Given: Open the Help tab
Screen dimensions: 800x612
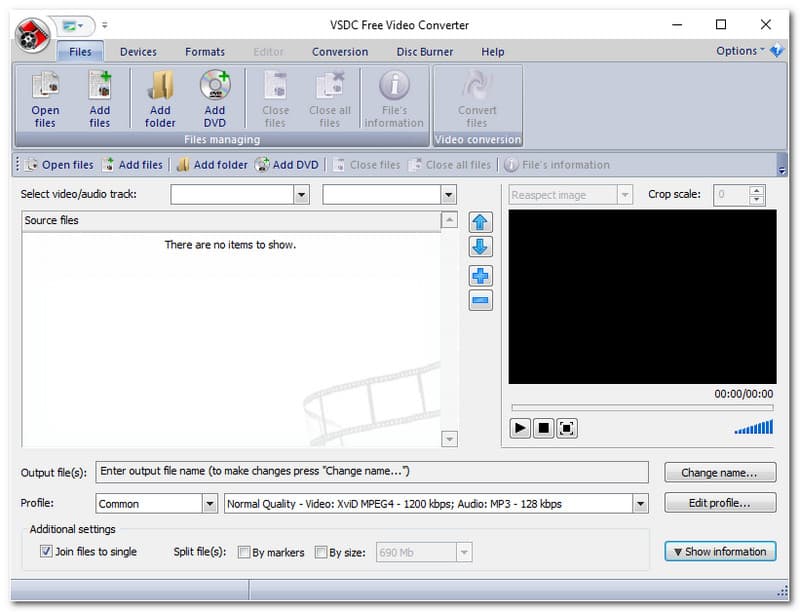Looking at the screenshot, I should pos(492,52).
